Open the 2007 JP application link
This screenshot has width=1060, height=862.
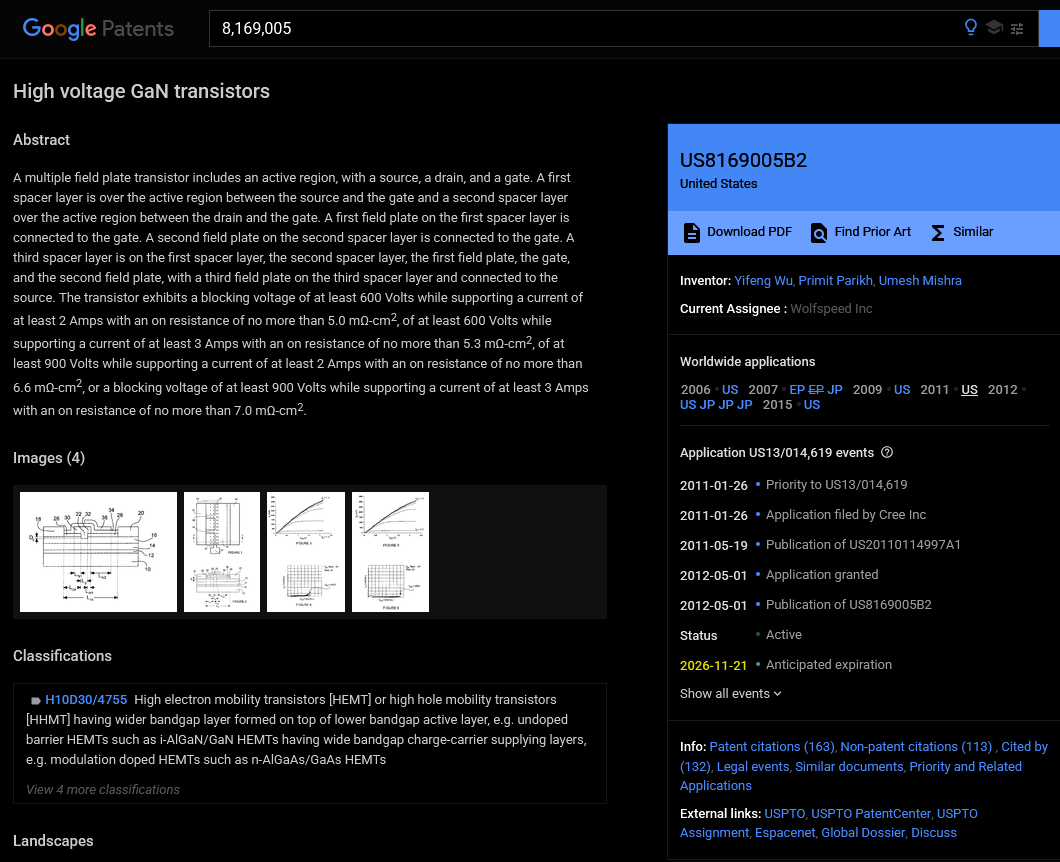(x=835, y=389)
